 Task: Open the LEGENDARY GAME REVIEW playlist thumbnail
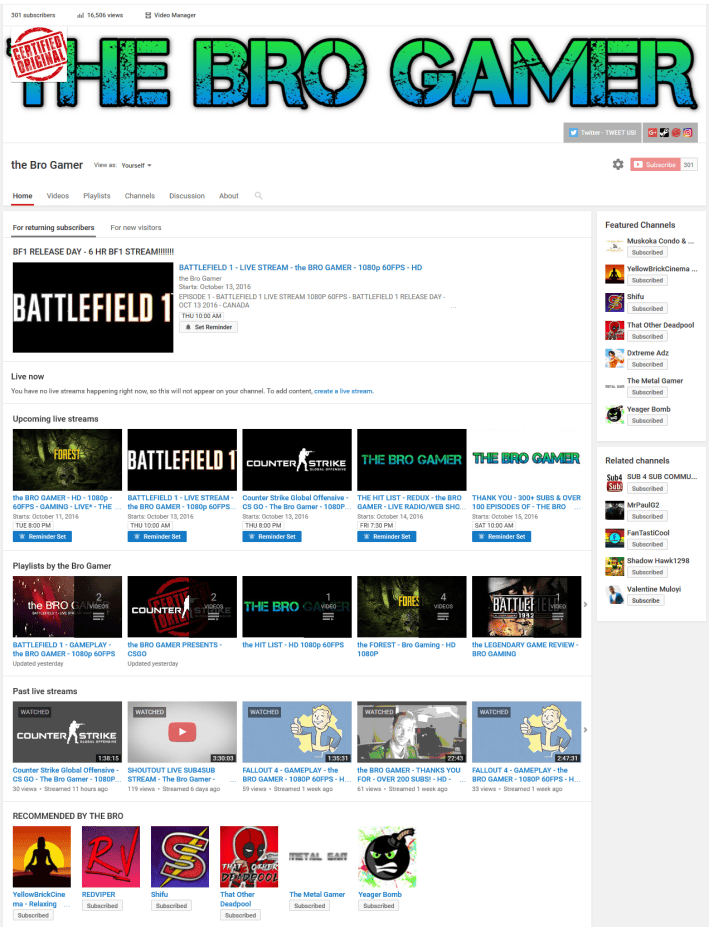[526, 607]
